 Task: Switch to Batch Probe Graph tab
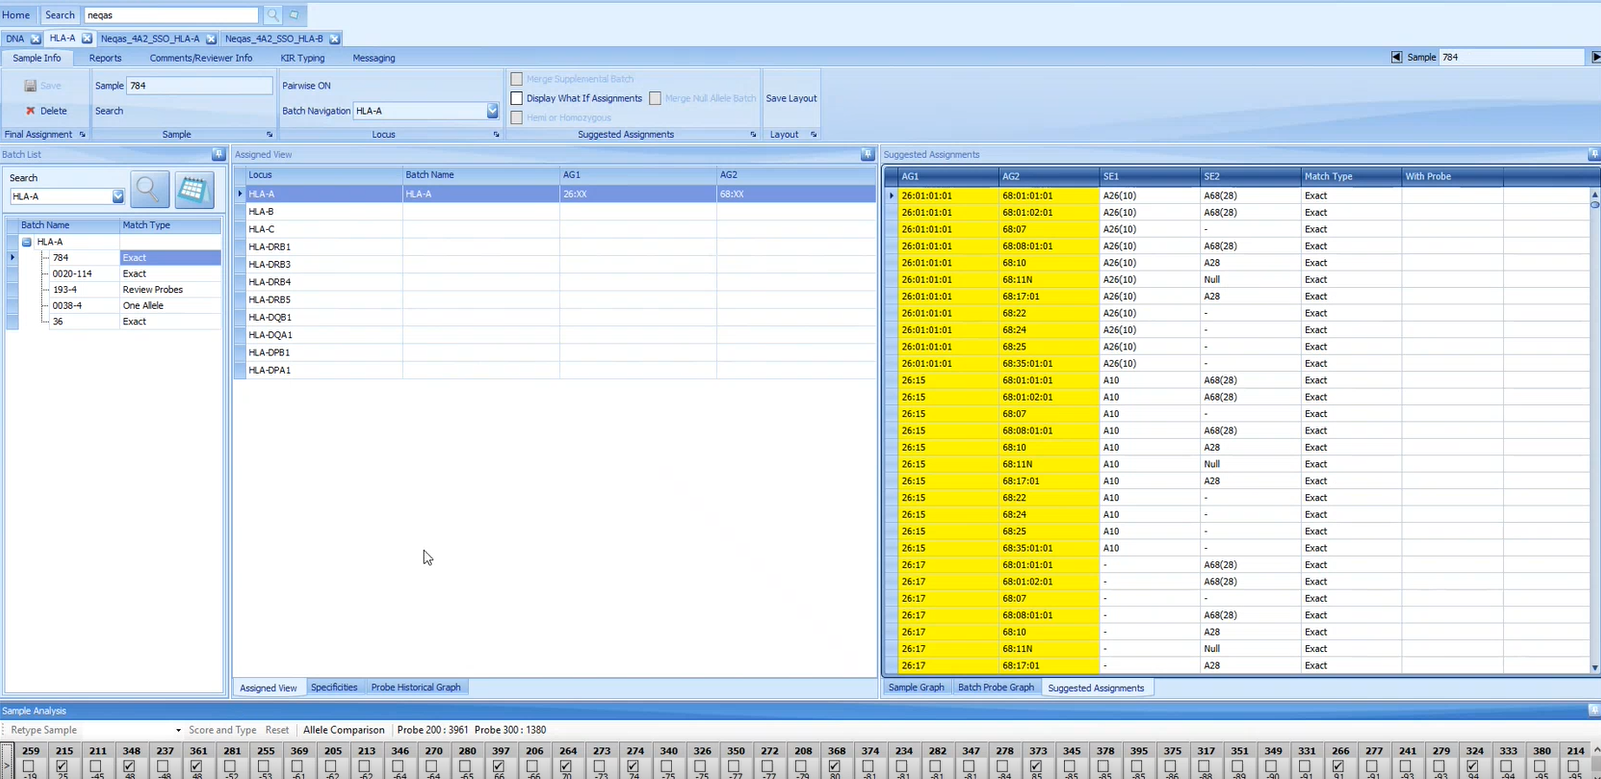pos(996,688)
